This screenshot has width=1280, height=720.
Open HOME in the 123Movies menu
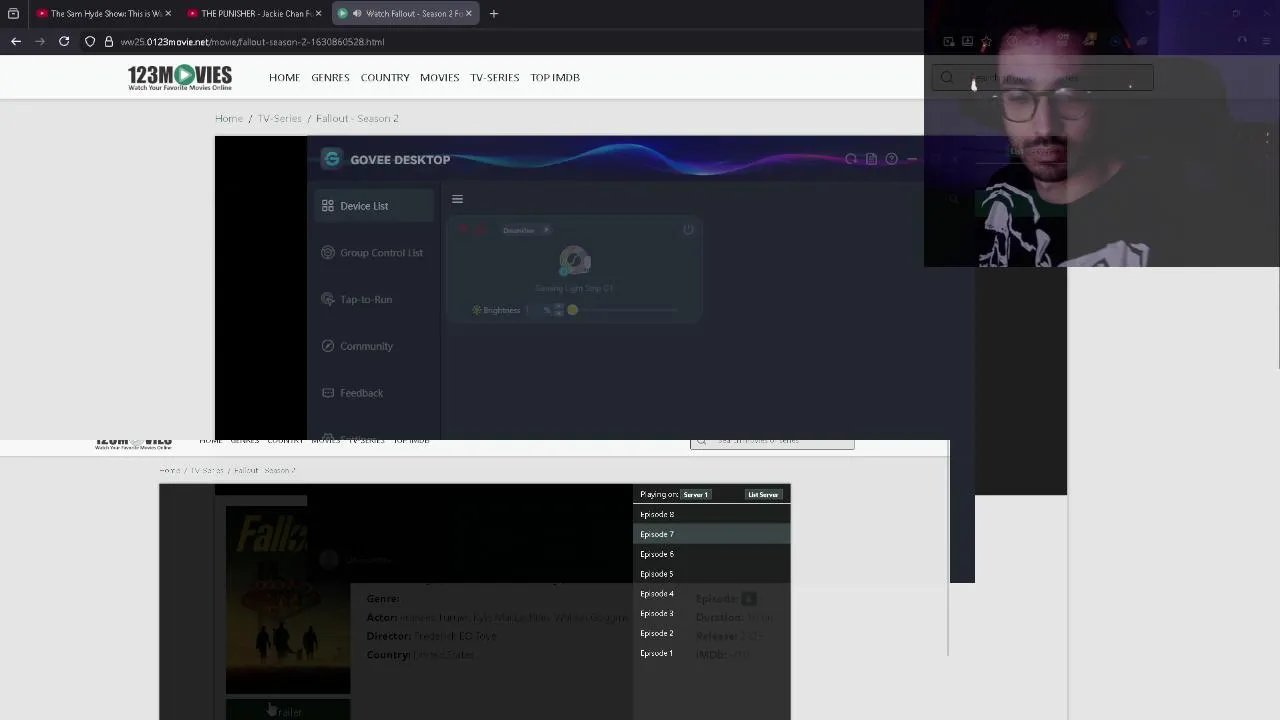(x=284, y=77)
